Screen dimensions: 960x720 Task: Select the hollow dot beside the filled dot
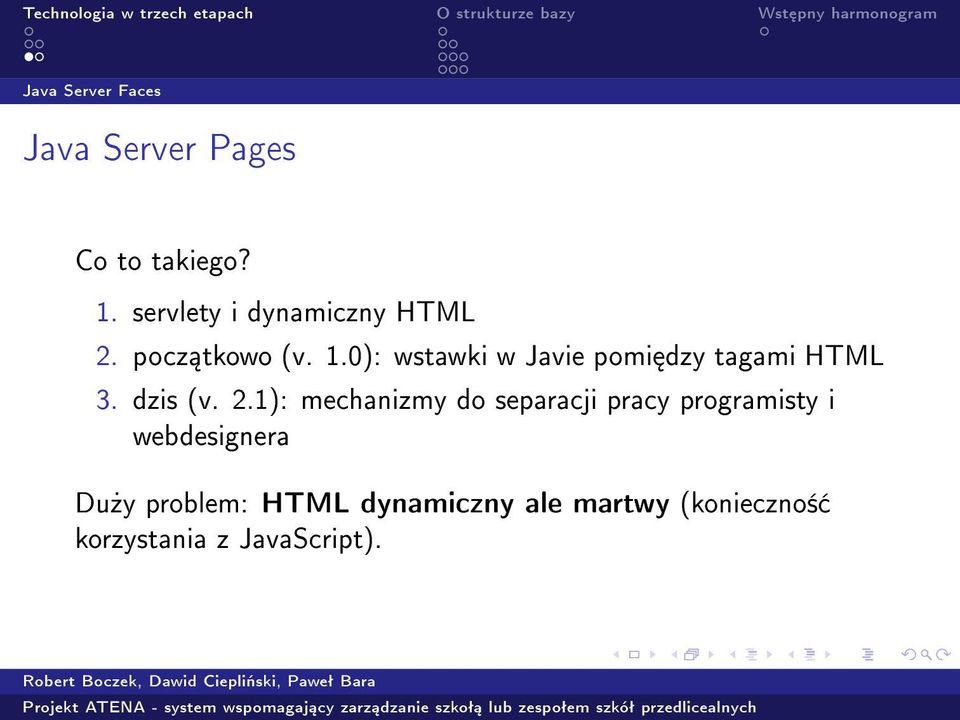tap(39, 57)
